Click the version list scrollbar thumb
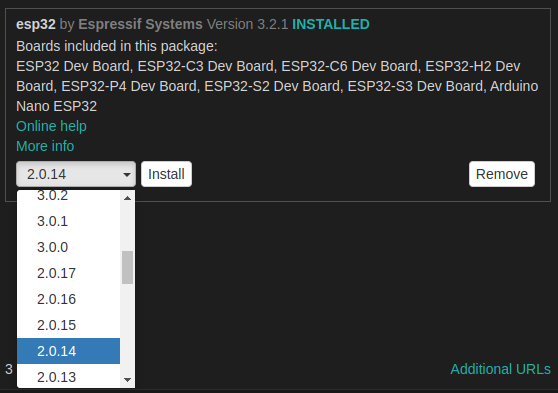558x393 pixels. pos(127,267)
